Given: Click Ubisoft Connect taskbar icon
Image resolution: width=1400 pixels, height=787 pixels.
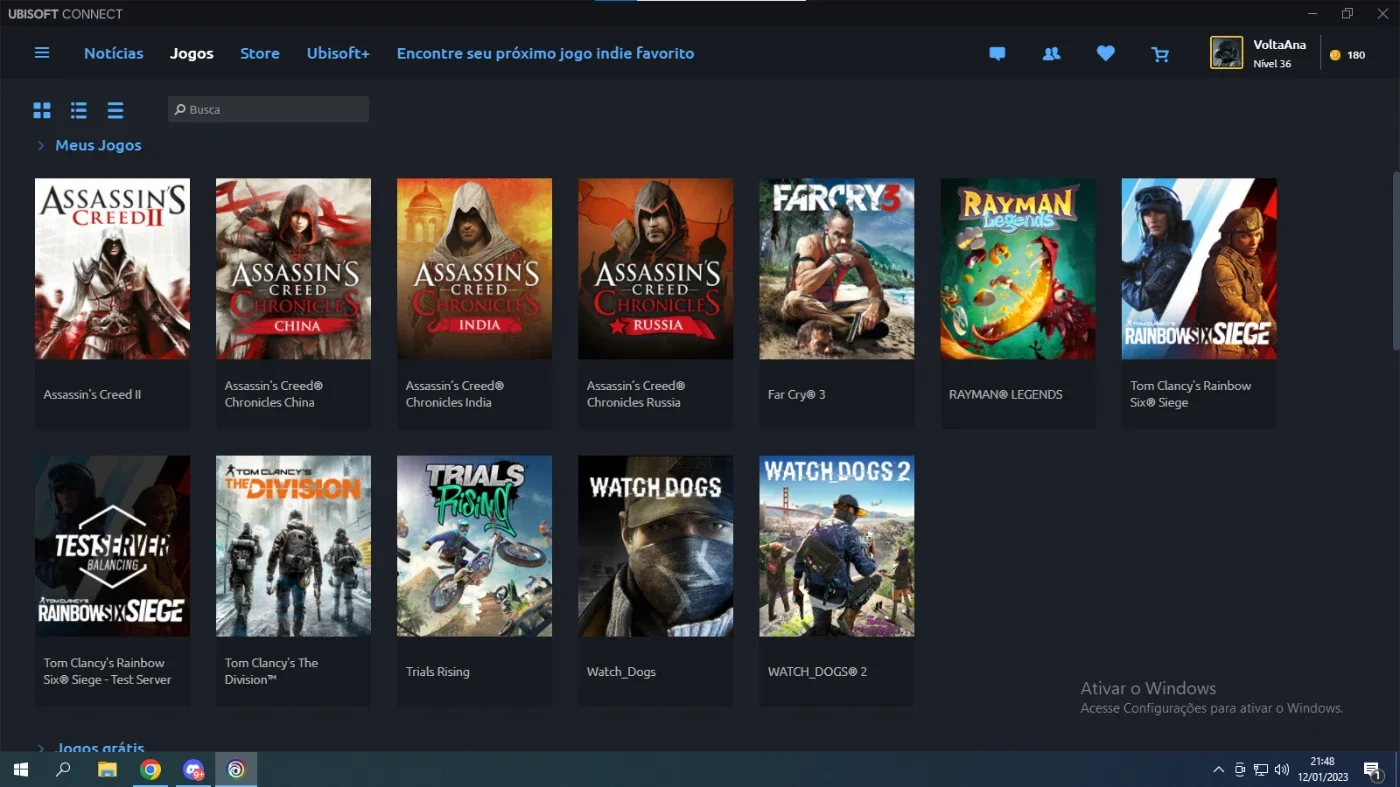Looking at the screenshot, I should point(236,770).
